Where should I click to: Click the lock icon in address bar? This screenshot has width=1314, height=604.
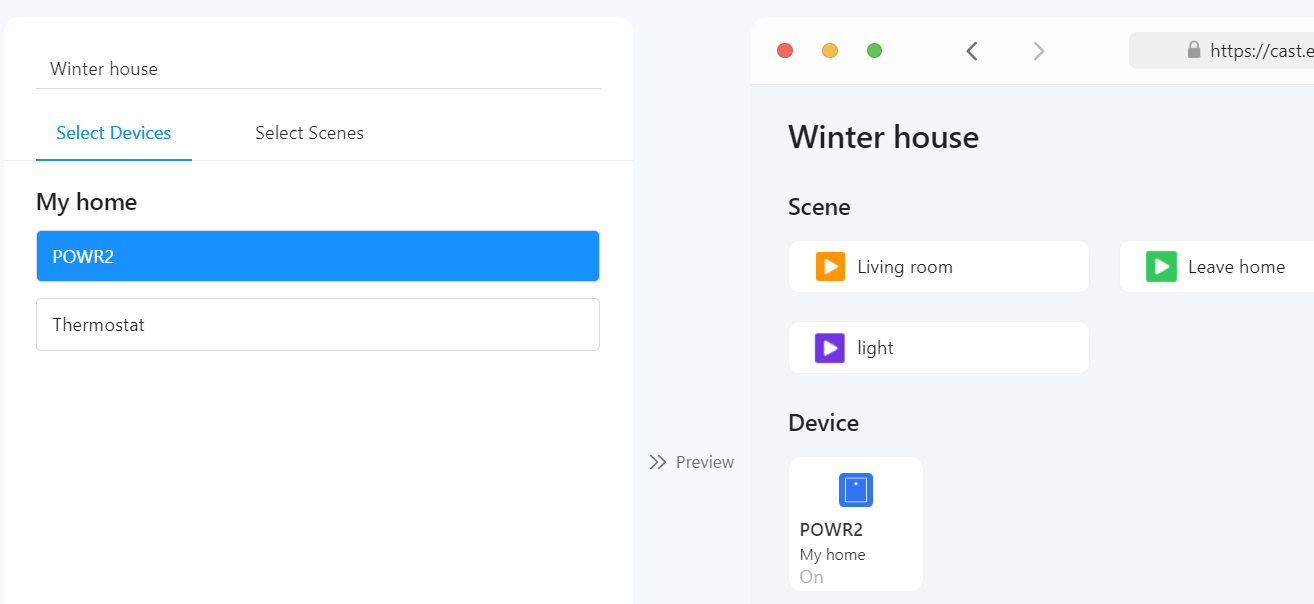point(1193,50)
